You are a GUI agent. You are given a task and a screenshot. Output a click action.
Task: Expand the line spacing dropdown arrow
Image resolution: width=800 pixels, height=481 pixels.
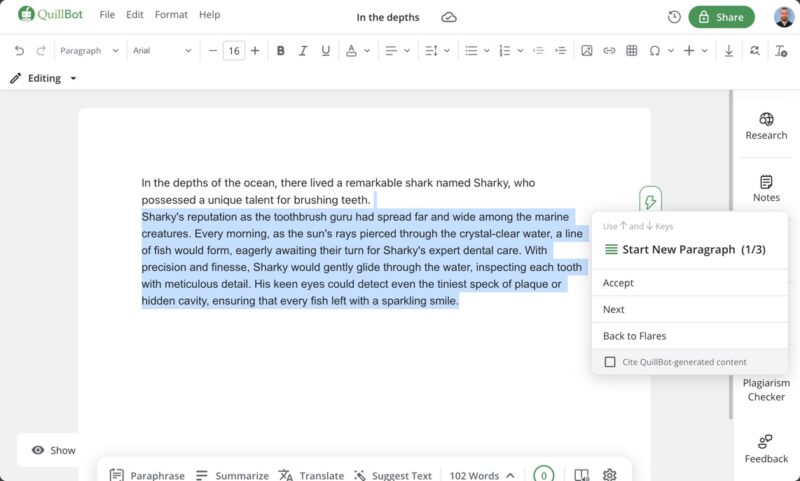coord(447,50)
